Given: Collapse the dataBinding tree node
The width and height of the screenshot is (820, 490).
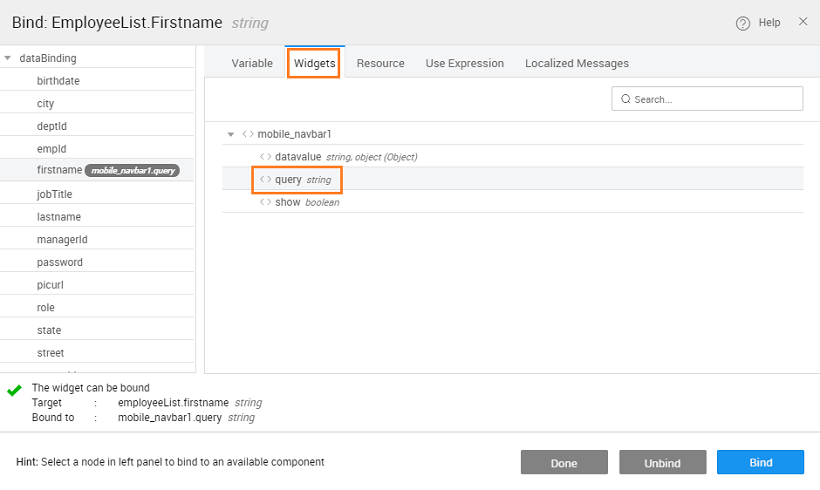Looking at the screenshot, I should 8,58.
